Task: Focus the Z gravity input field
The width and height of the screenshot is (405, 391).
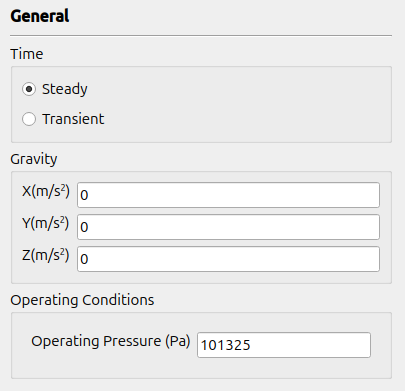Action: coord(228,259)
